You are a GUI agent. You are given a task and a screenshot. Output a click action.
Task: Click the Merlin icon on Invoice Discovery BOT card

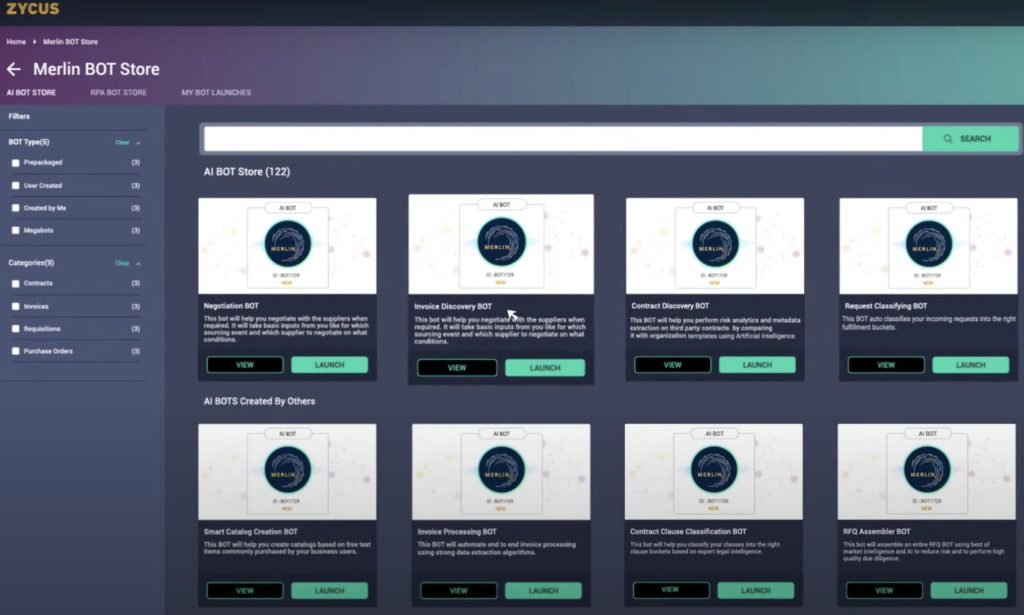click(502, 242)
